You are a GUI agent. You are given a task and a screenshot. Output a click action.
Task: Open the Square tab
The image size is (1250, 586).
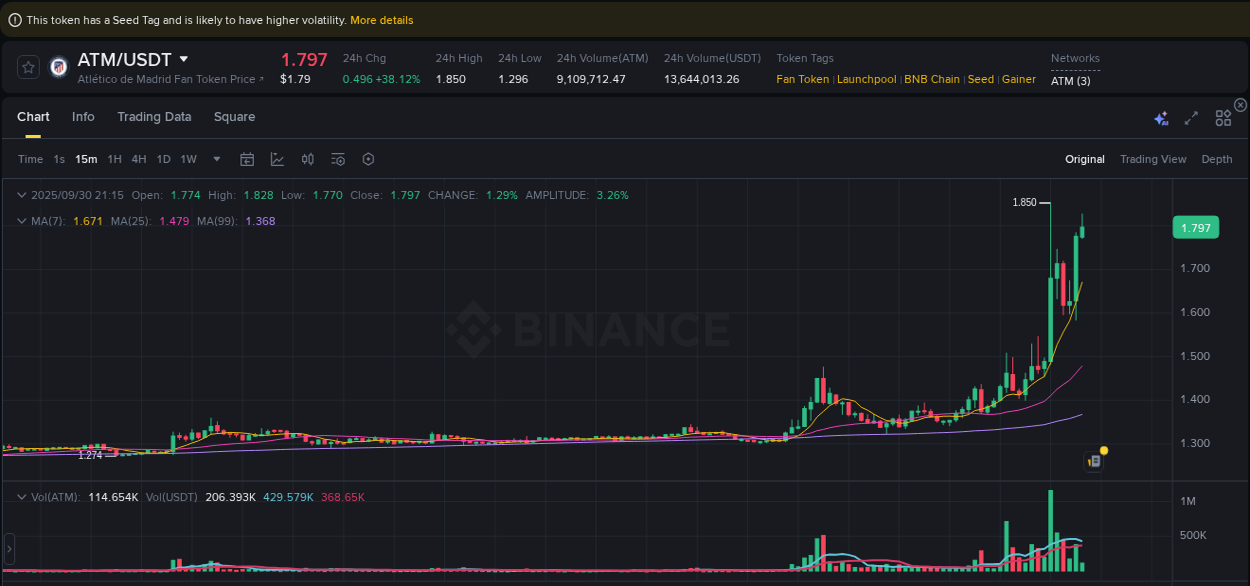pos(234,117)
